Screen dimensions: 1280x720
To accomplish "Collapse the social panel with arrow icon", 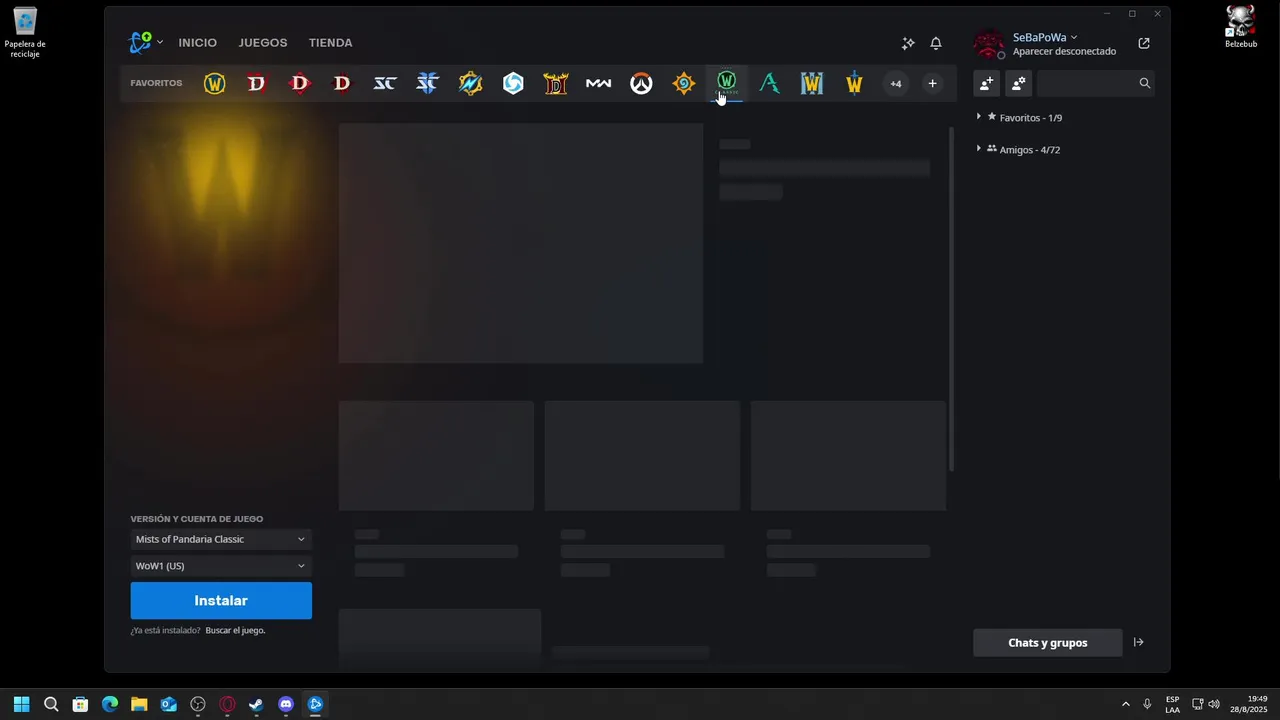I will pyautogui.click(x=1138, y=643).
